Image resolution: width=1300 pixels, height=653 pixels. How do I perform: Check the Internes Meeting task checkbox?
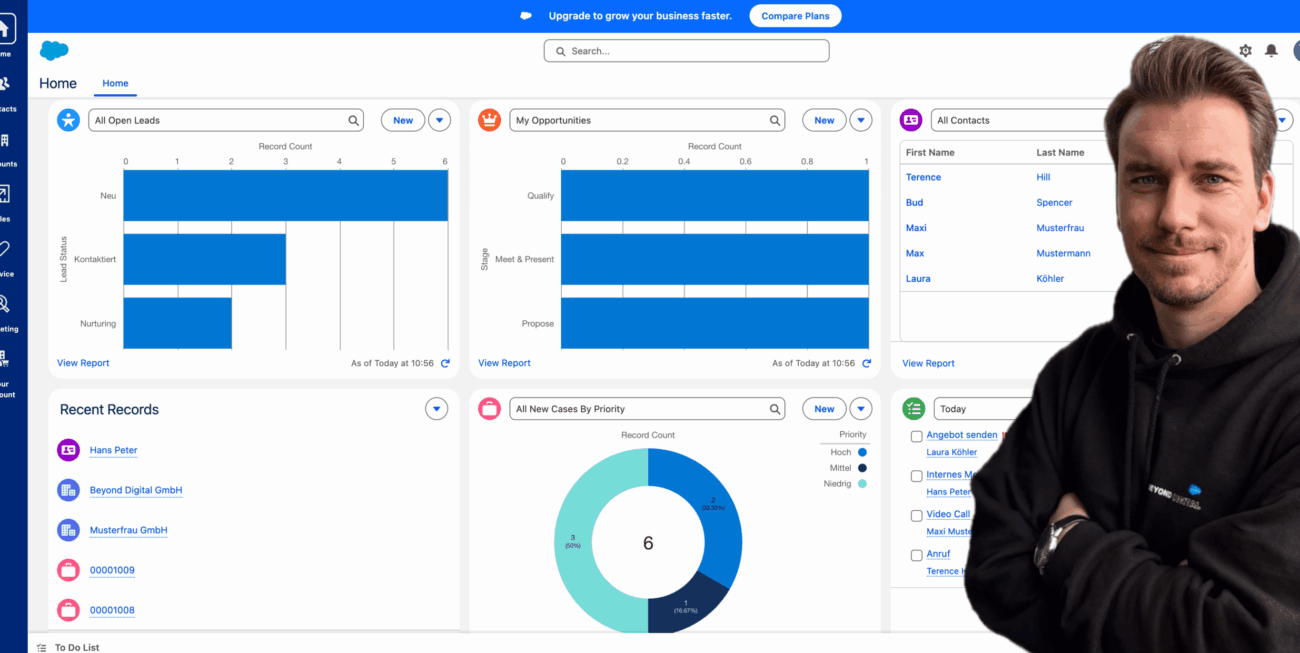point(916,476)
